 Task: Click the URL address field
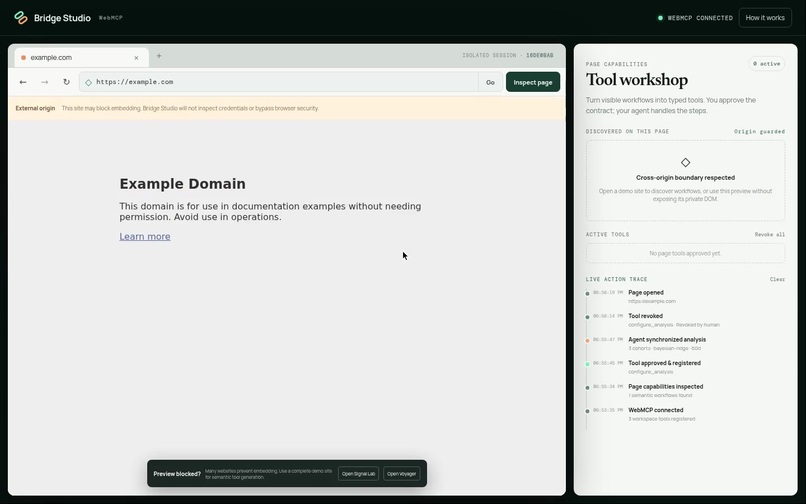tap(279, 82)
